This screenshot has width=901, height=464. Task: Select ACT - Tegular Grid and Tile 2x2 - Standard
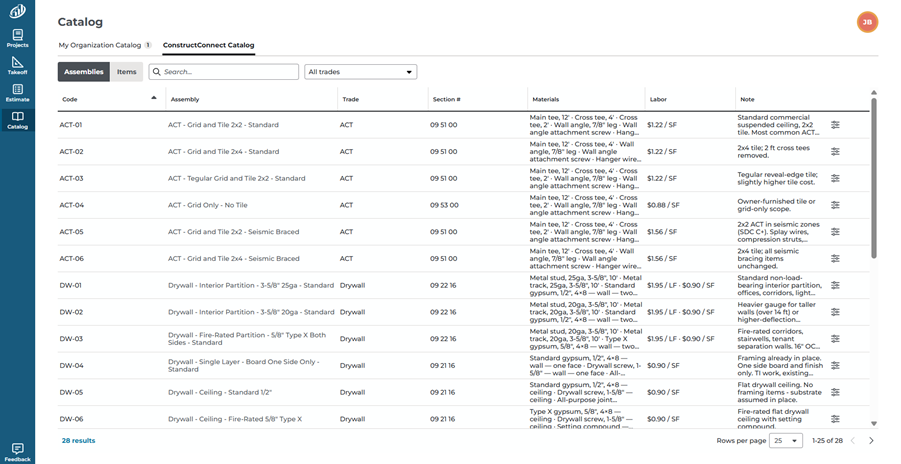coord(237,178)
